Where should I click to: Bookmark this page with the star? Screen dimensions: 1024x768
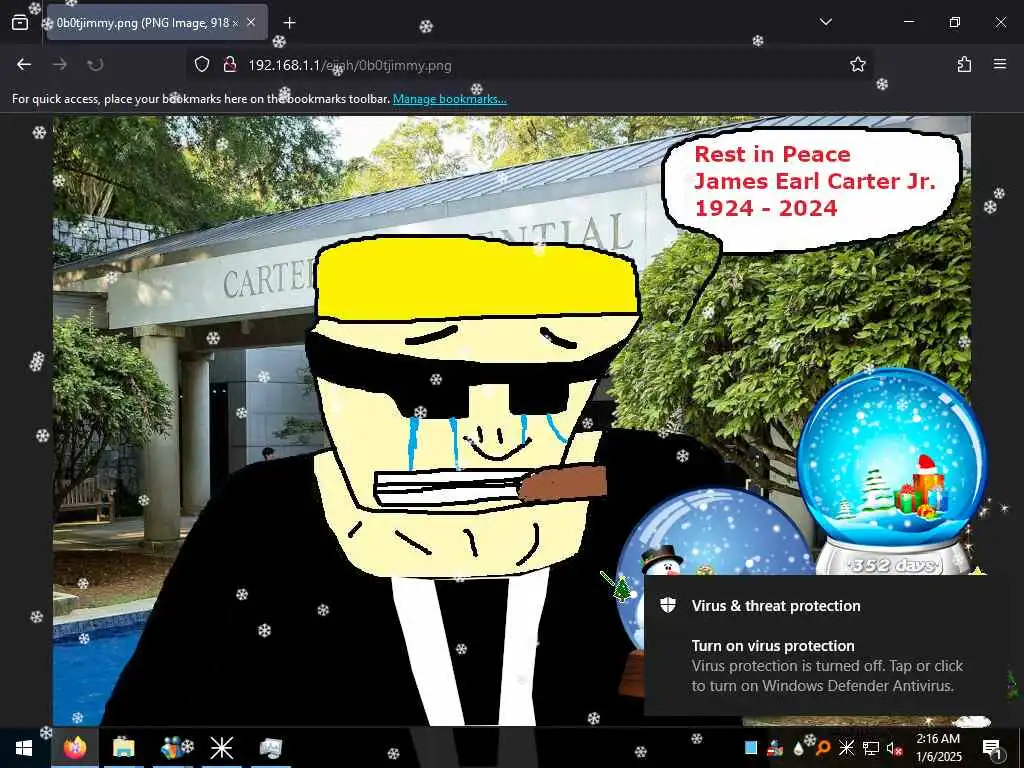coord(857,65)
